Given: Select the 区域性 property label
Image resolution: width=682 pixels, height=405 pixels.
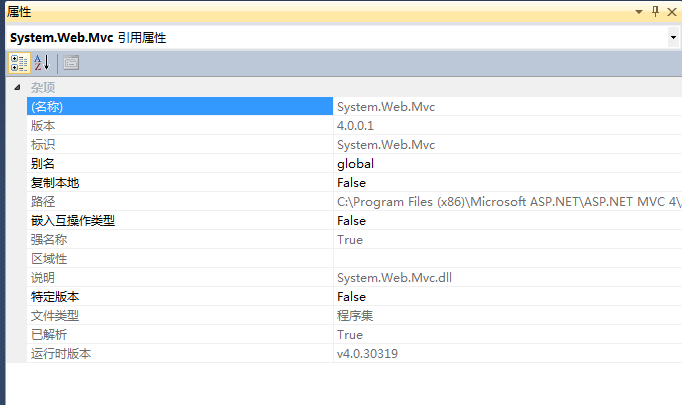Looking at the screenshot, I should (49, 259).
